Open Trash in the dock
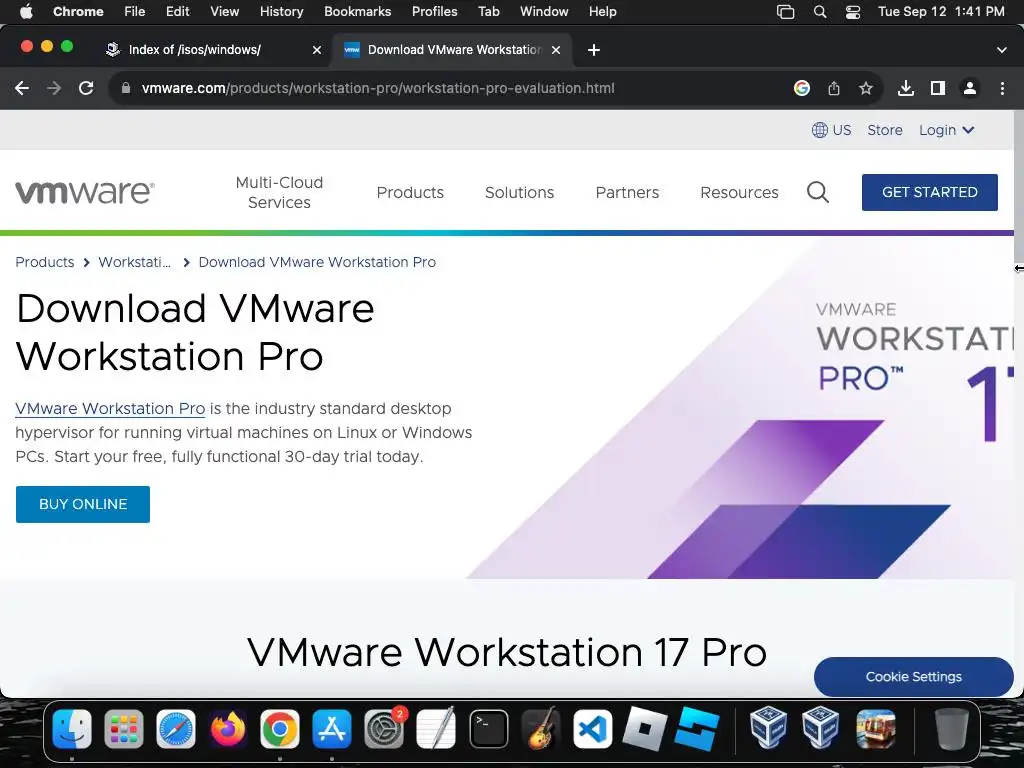The width and height of the screenshot is (1024, 768). tap(952, 729)
